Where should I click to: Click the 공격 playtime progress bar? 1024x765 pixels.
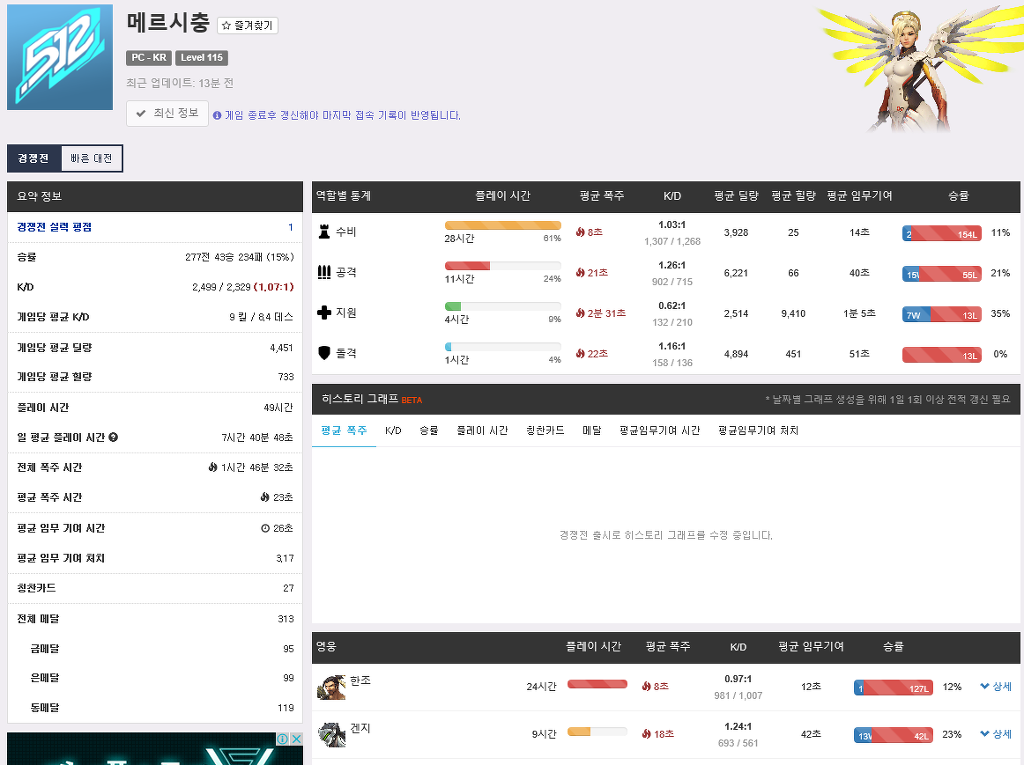coord(503,266)
